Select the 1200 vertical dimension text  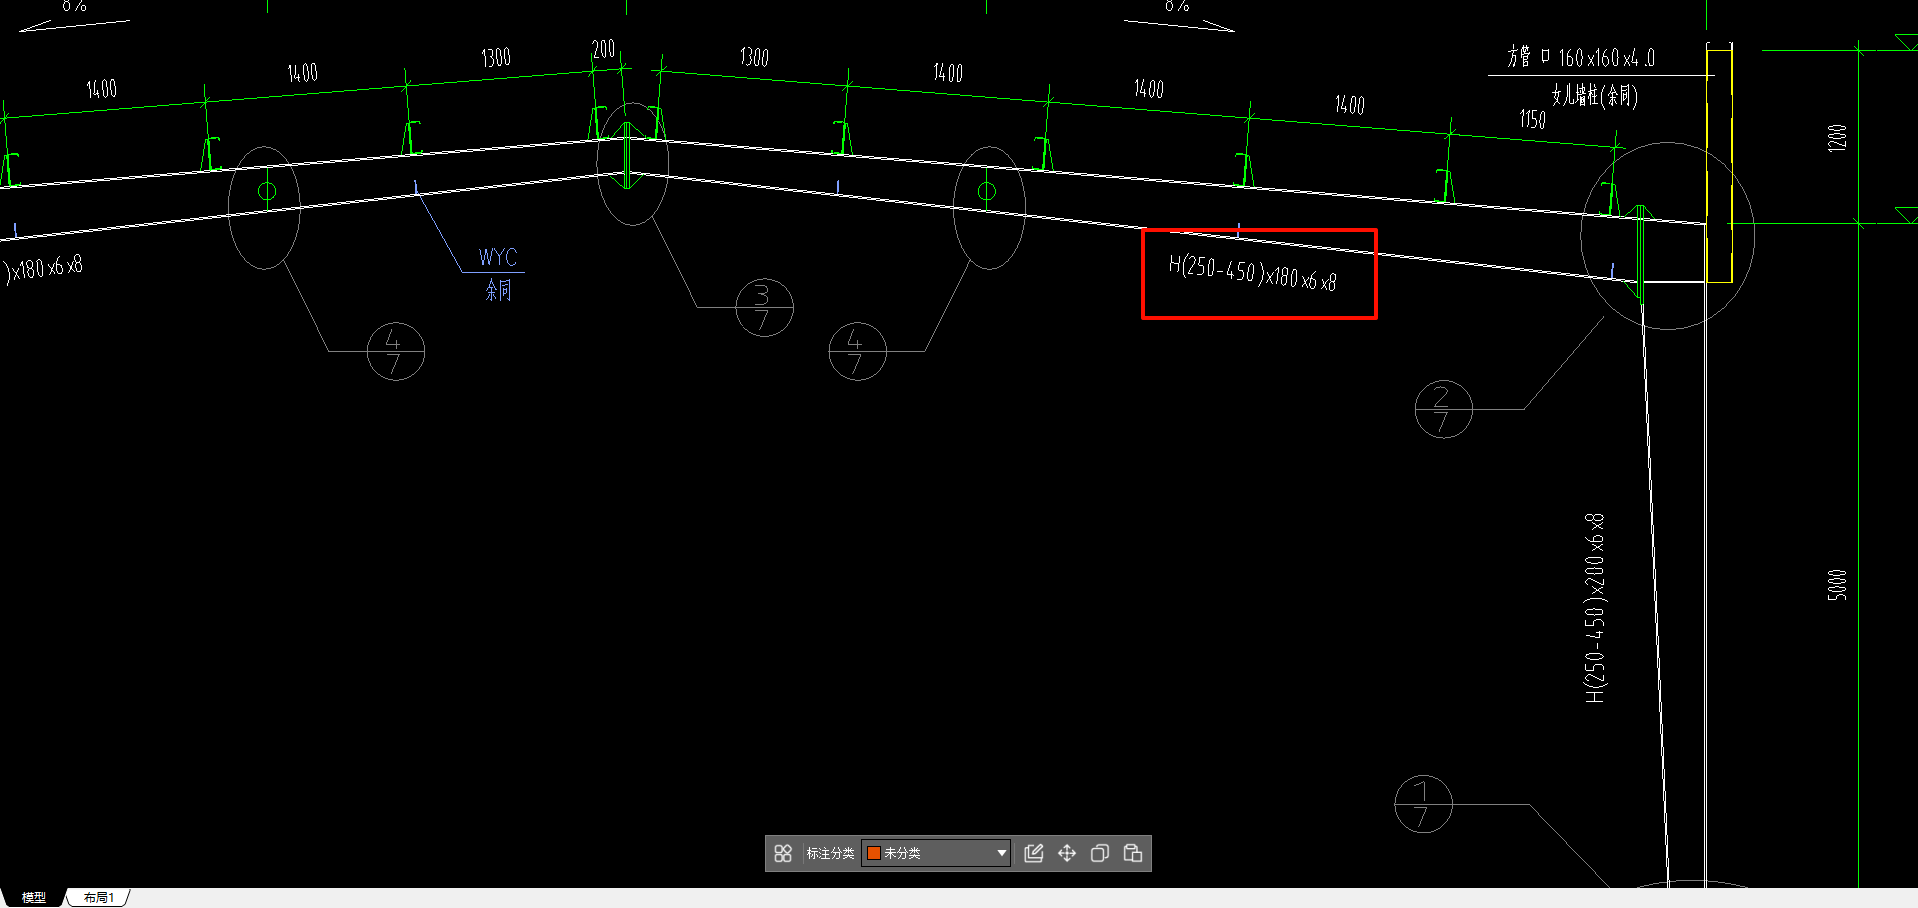pos(1837,138)
